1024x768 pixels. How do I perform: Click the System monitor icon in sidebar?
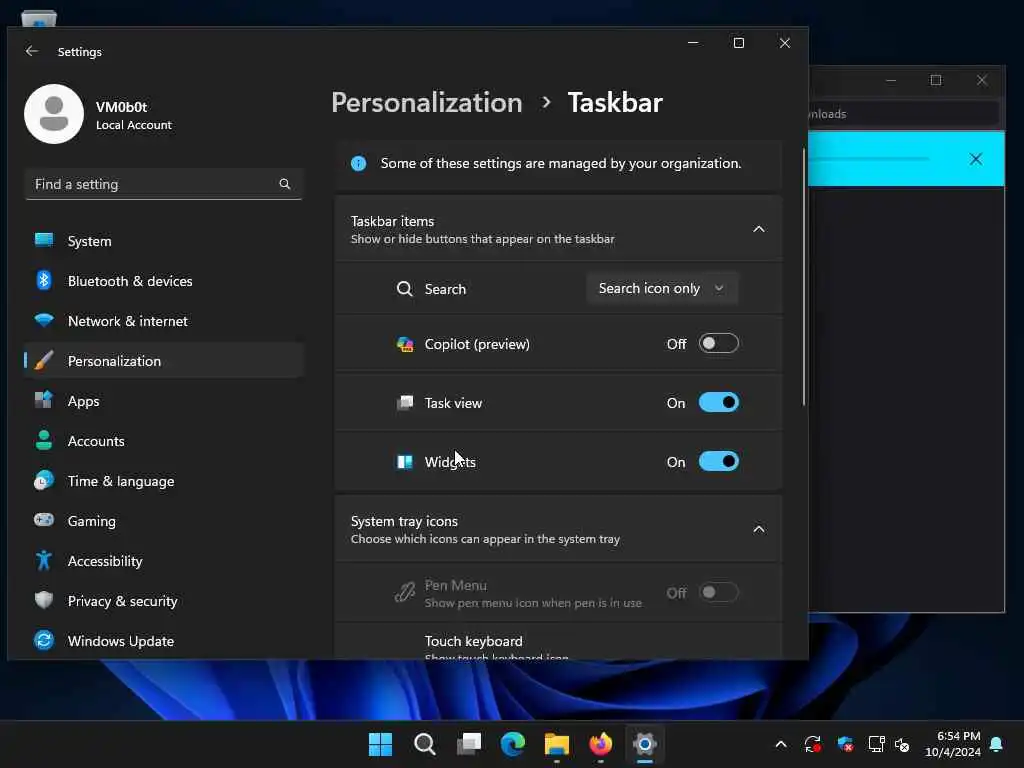click(x=44, y=240)
